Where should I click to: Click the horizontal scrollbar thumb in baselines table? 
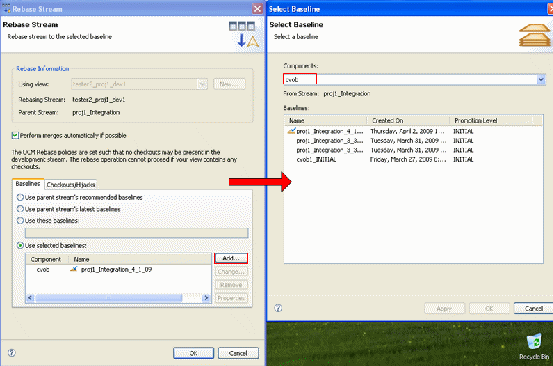(x=109, y=298)
